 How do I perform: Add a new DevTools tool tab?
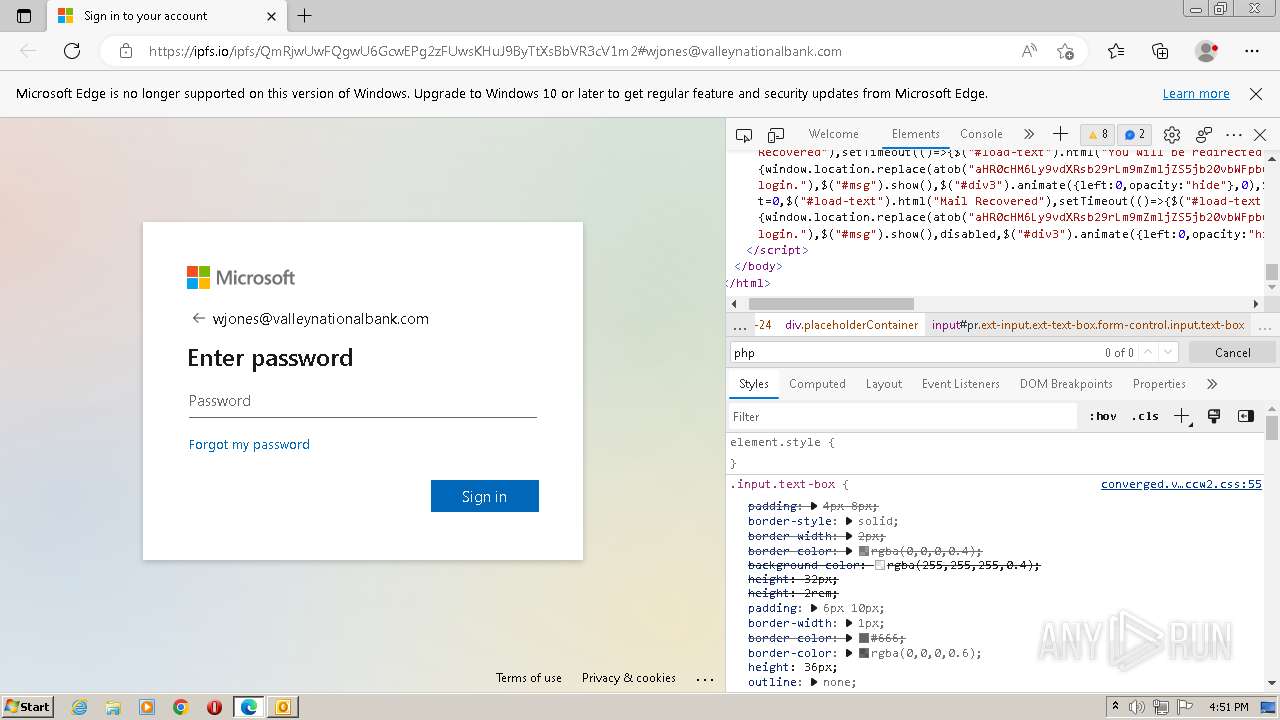coord(1060,134)
